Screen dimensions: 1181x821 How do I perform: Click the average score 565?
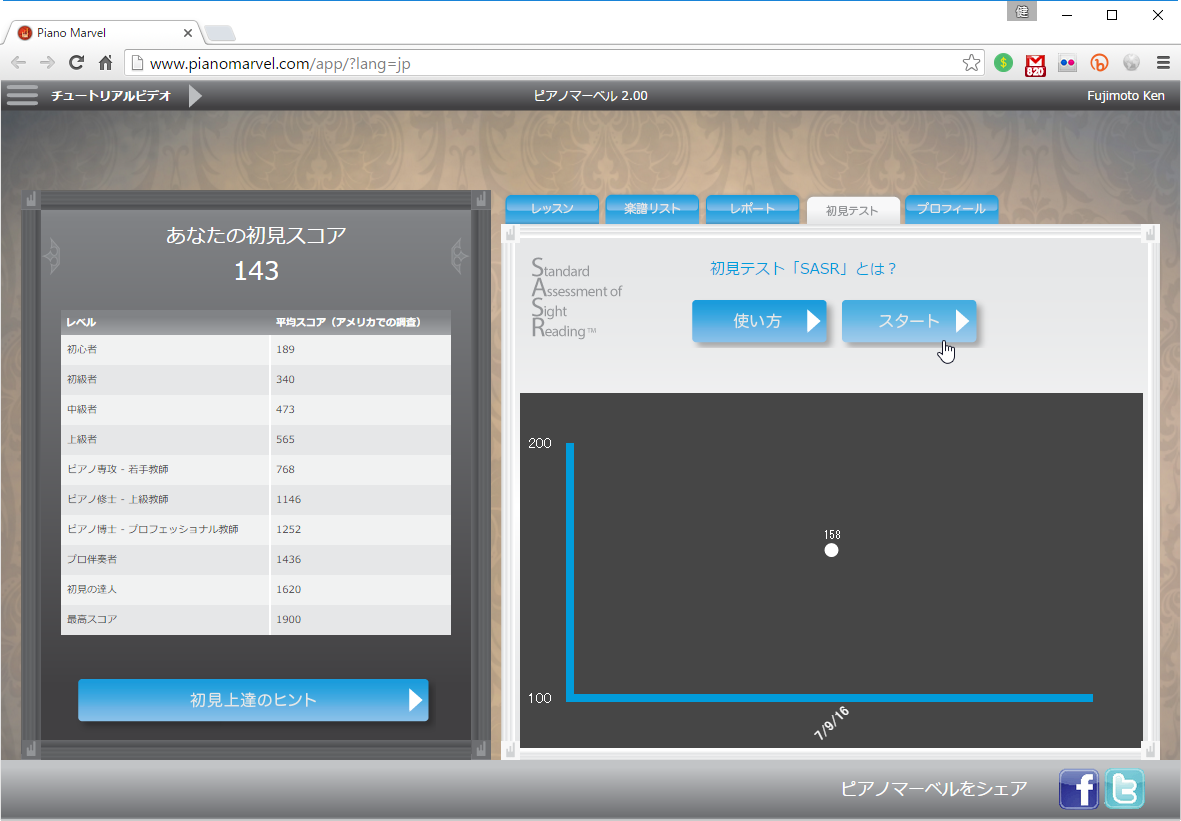click(285, 439)
